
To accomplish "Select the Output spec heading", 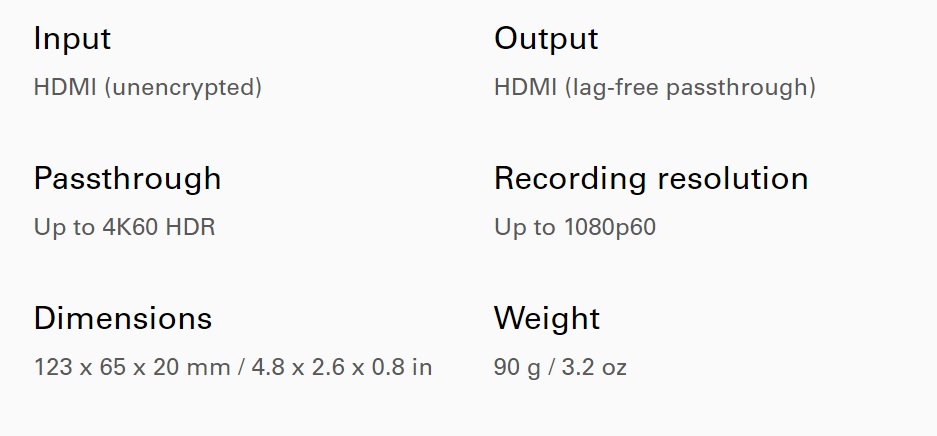I will [x=546, y=39].
